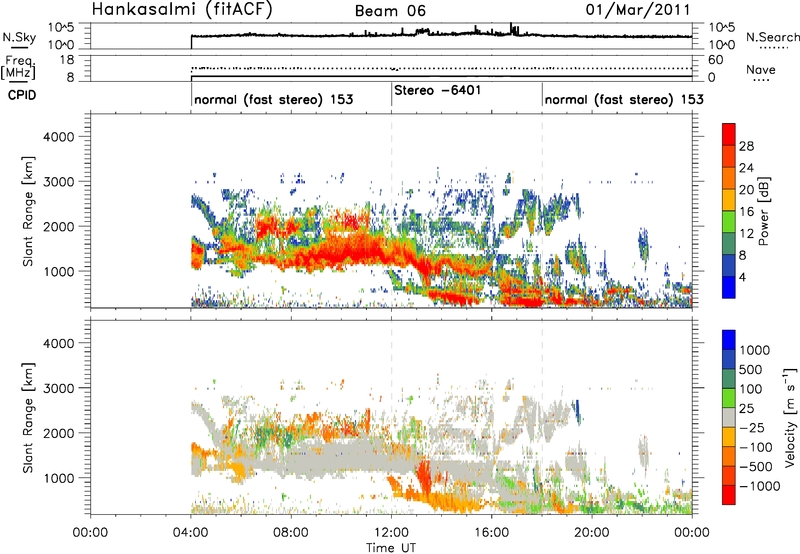Pick the red segment of the power colorbar
The height and width of the screenshot is (554, 800).
(x=729, y=134)
